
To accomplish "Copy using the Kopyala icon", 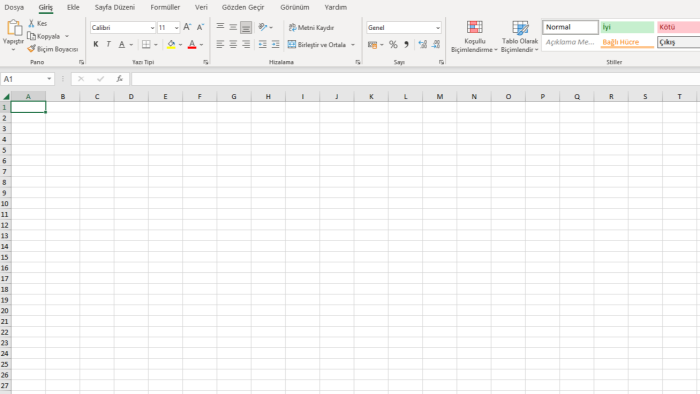I will (31, 36).
